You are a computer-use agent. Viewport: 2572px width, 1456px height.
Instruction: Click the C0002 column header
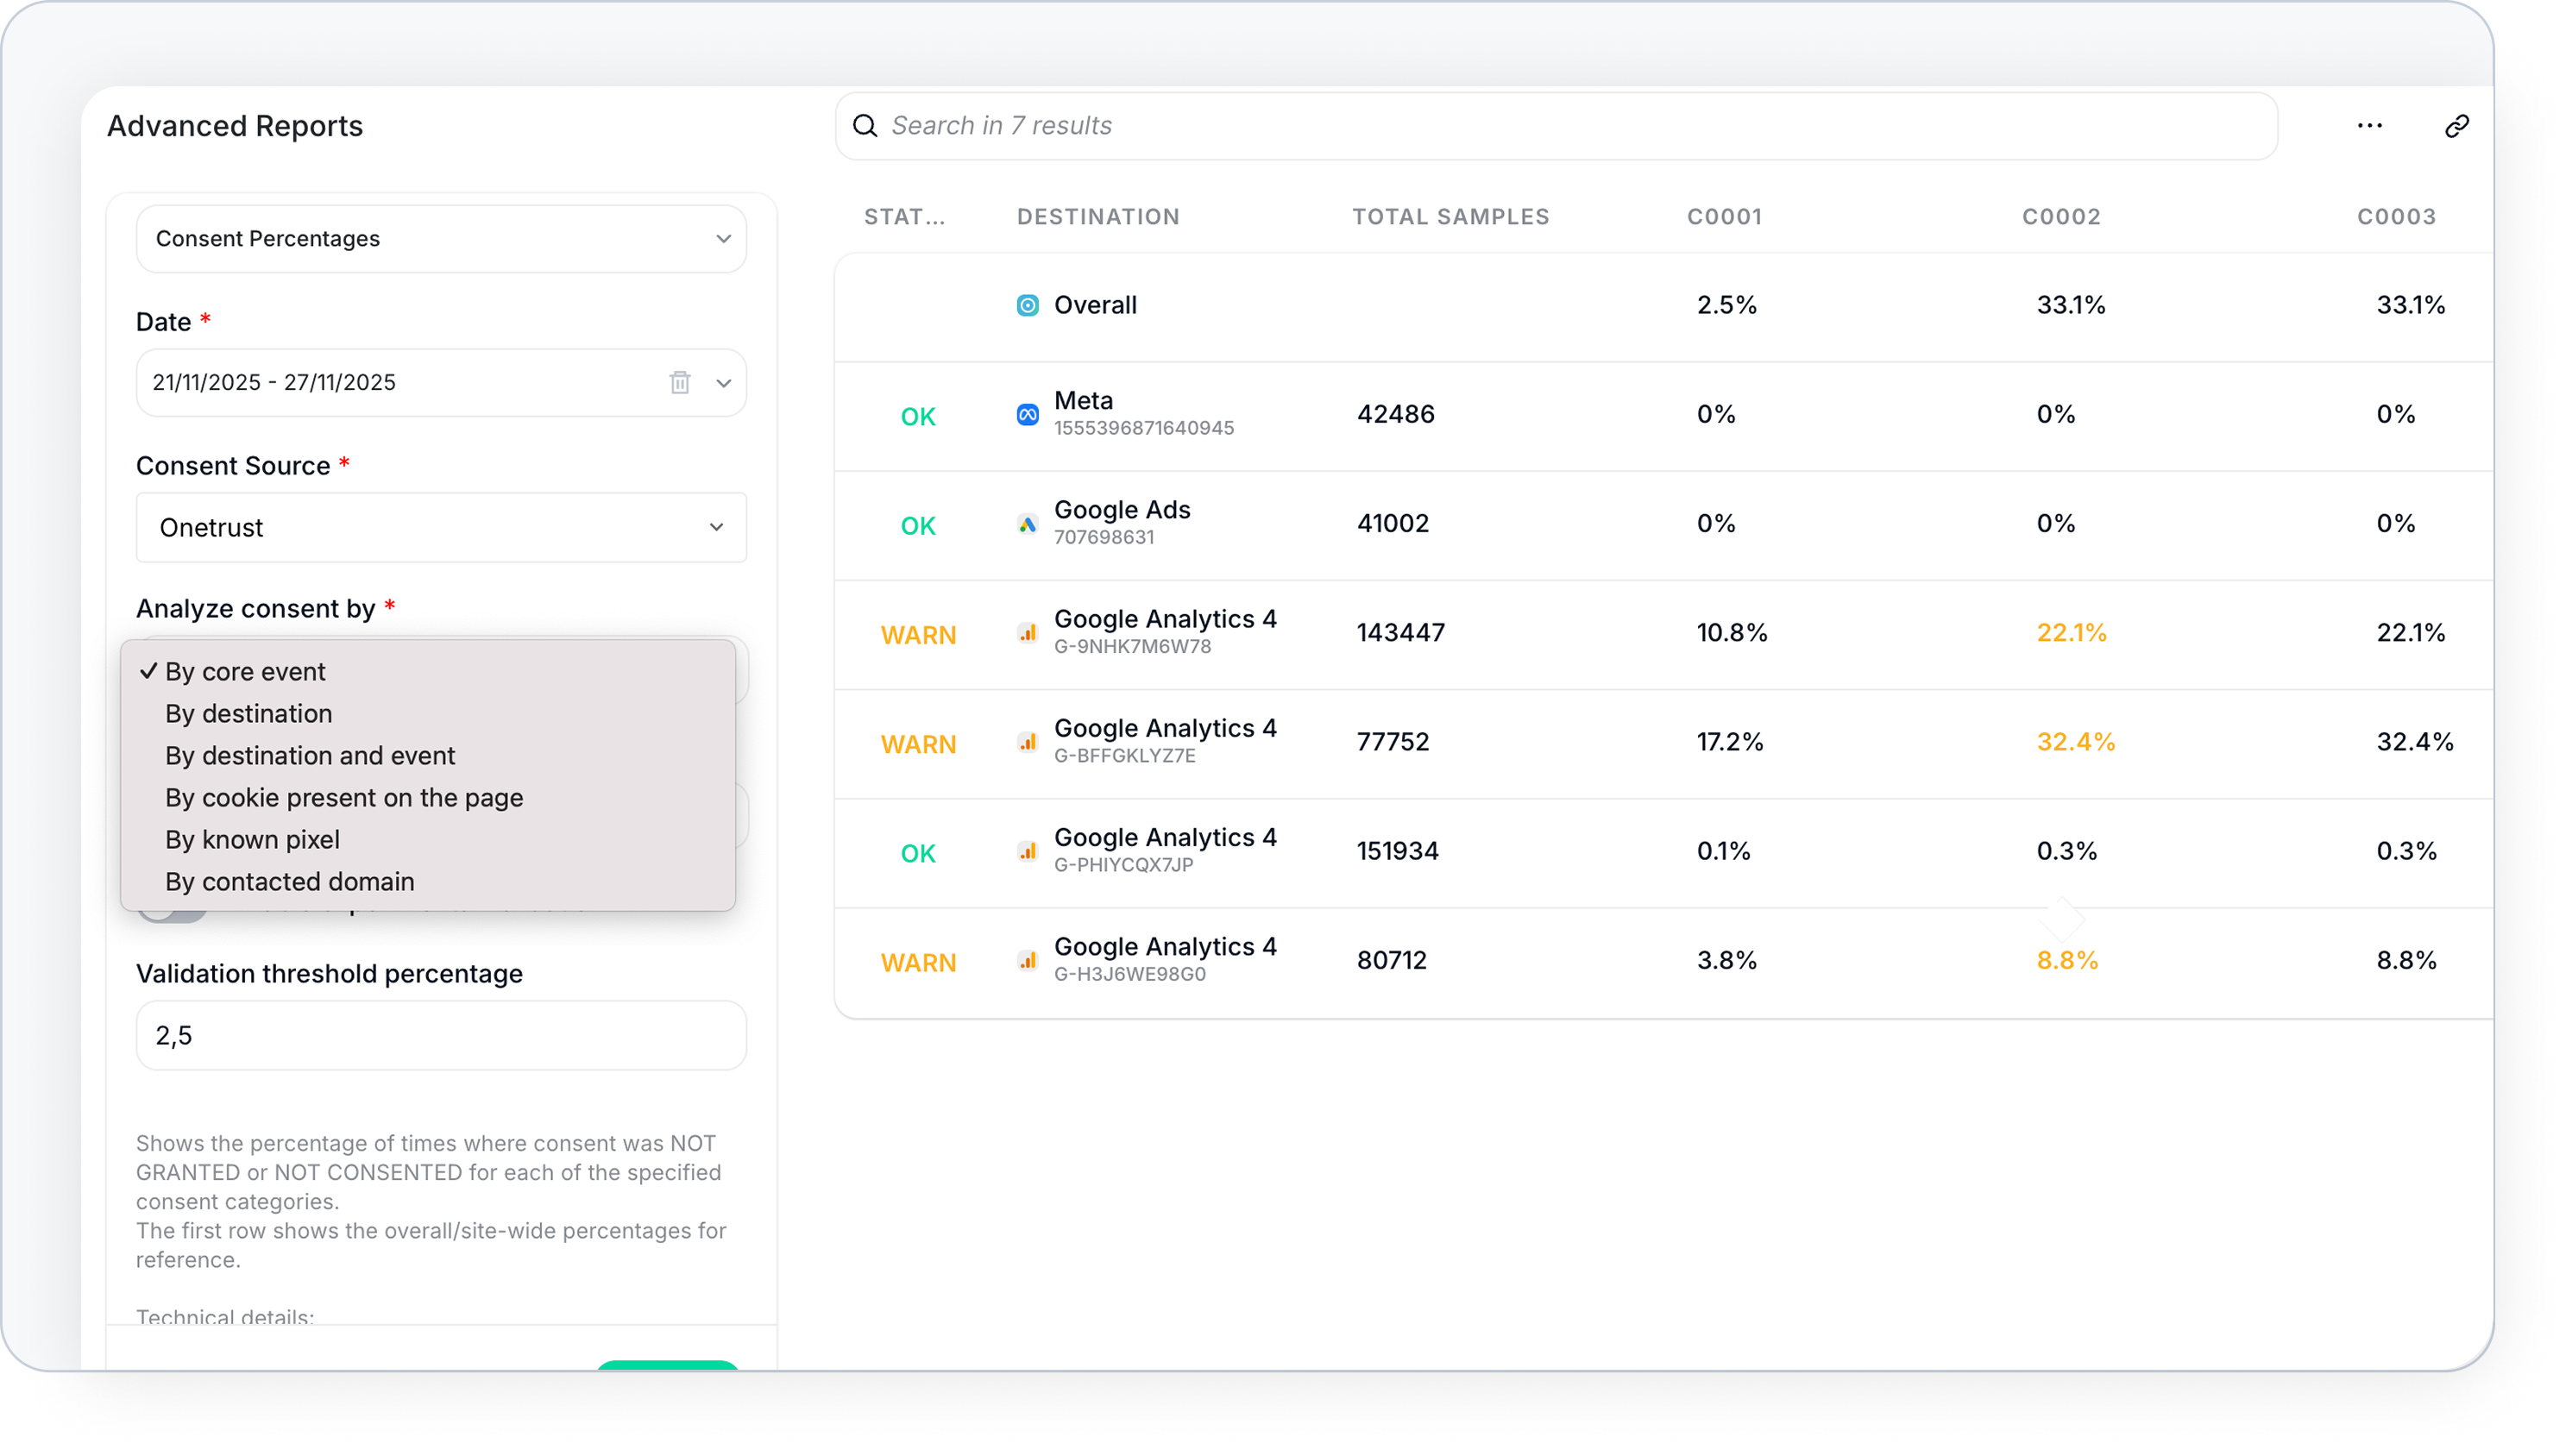(x=2060, y=217)
